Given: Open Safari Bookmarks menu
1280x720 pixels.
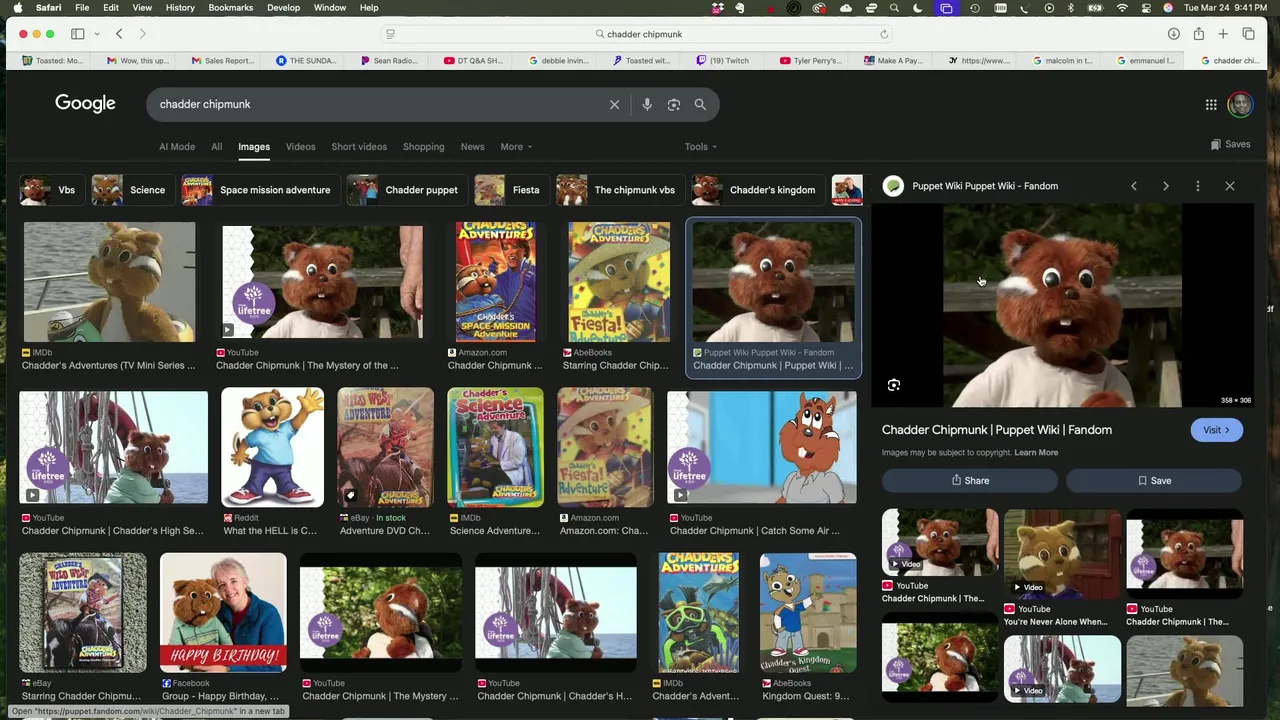Looking at the screenshot, I should (230, 8).
